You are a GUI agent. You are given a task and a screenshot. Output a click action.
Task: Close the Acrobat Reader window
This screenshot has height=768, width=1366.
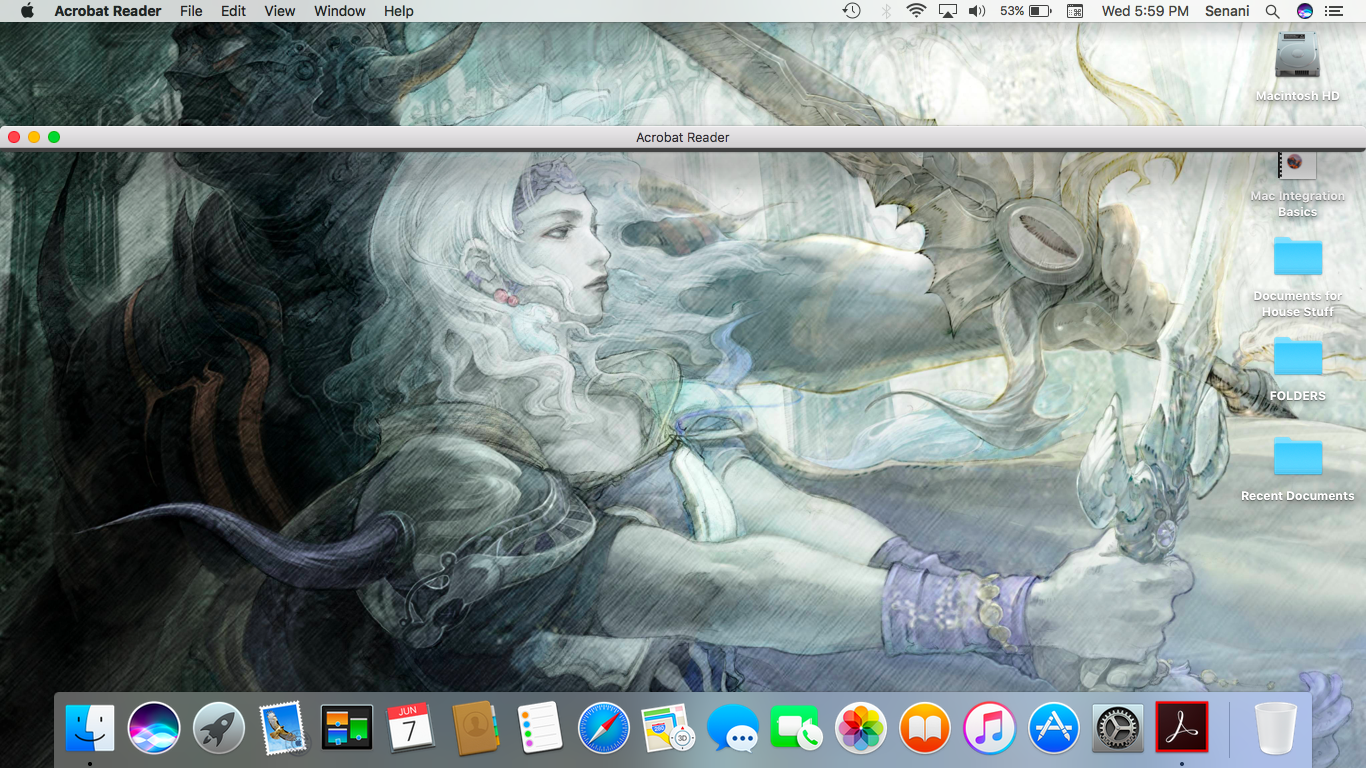tap(14, 137)
